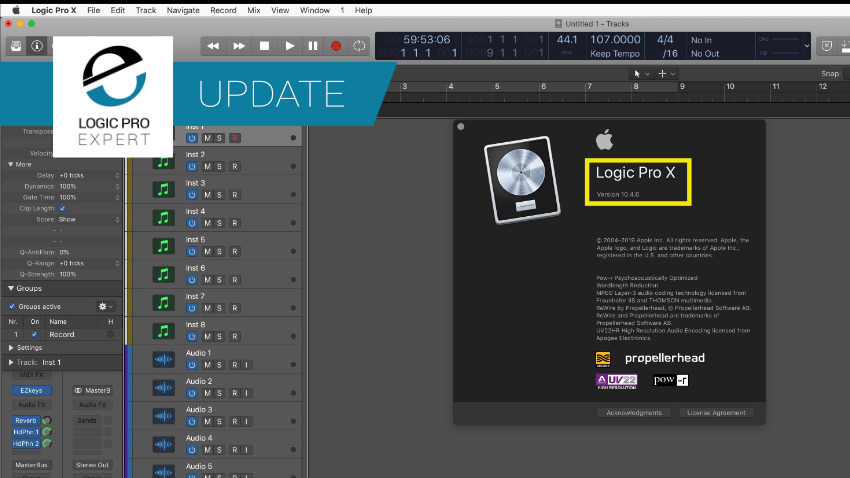Toggle the Inspector info button

coord(37,46)
